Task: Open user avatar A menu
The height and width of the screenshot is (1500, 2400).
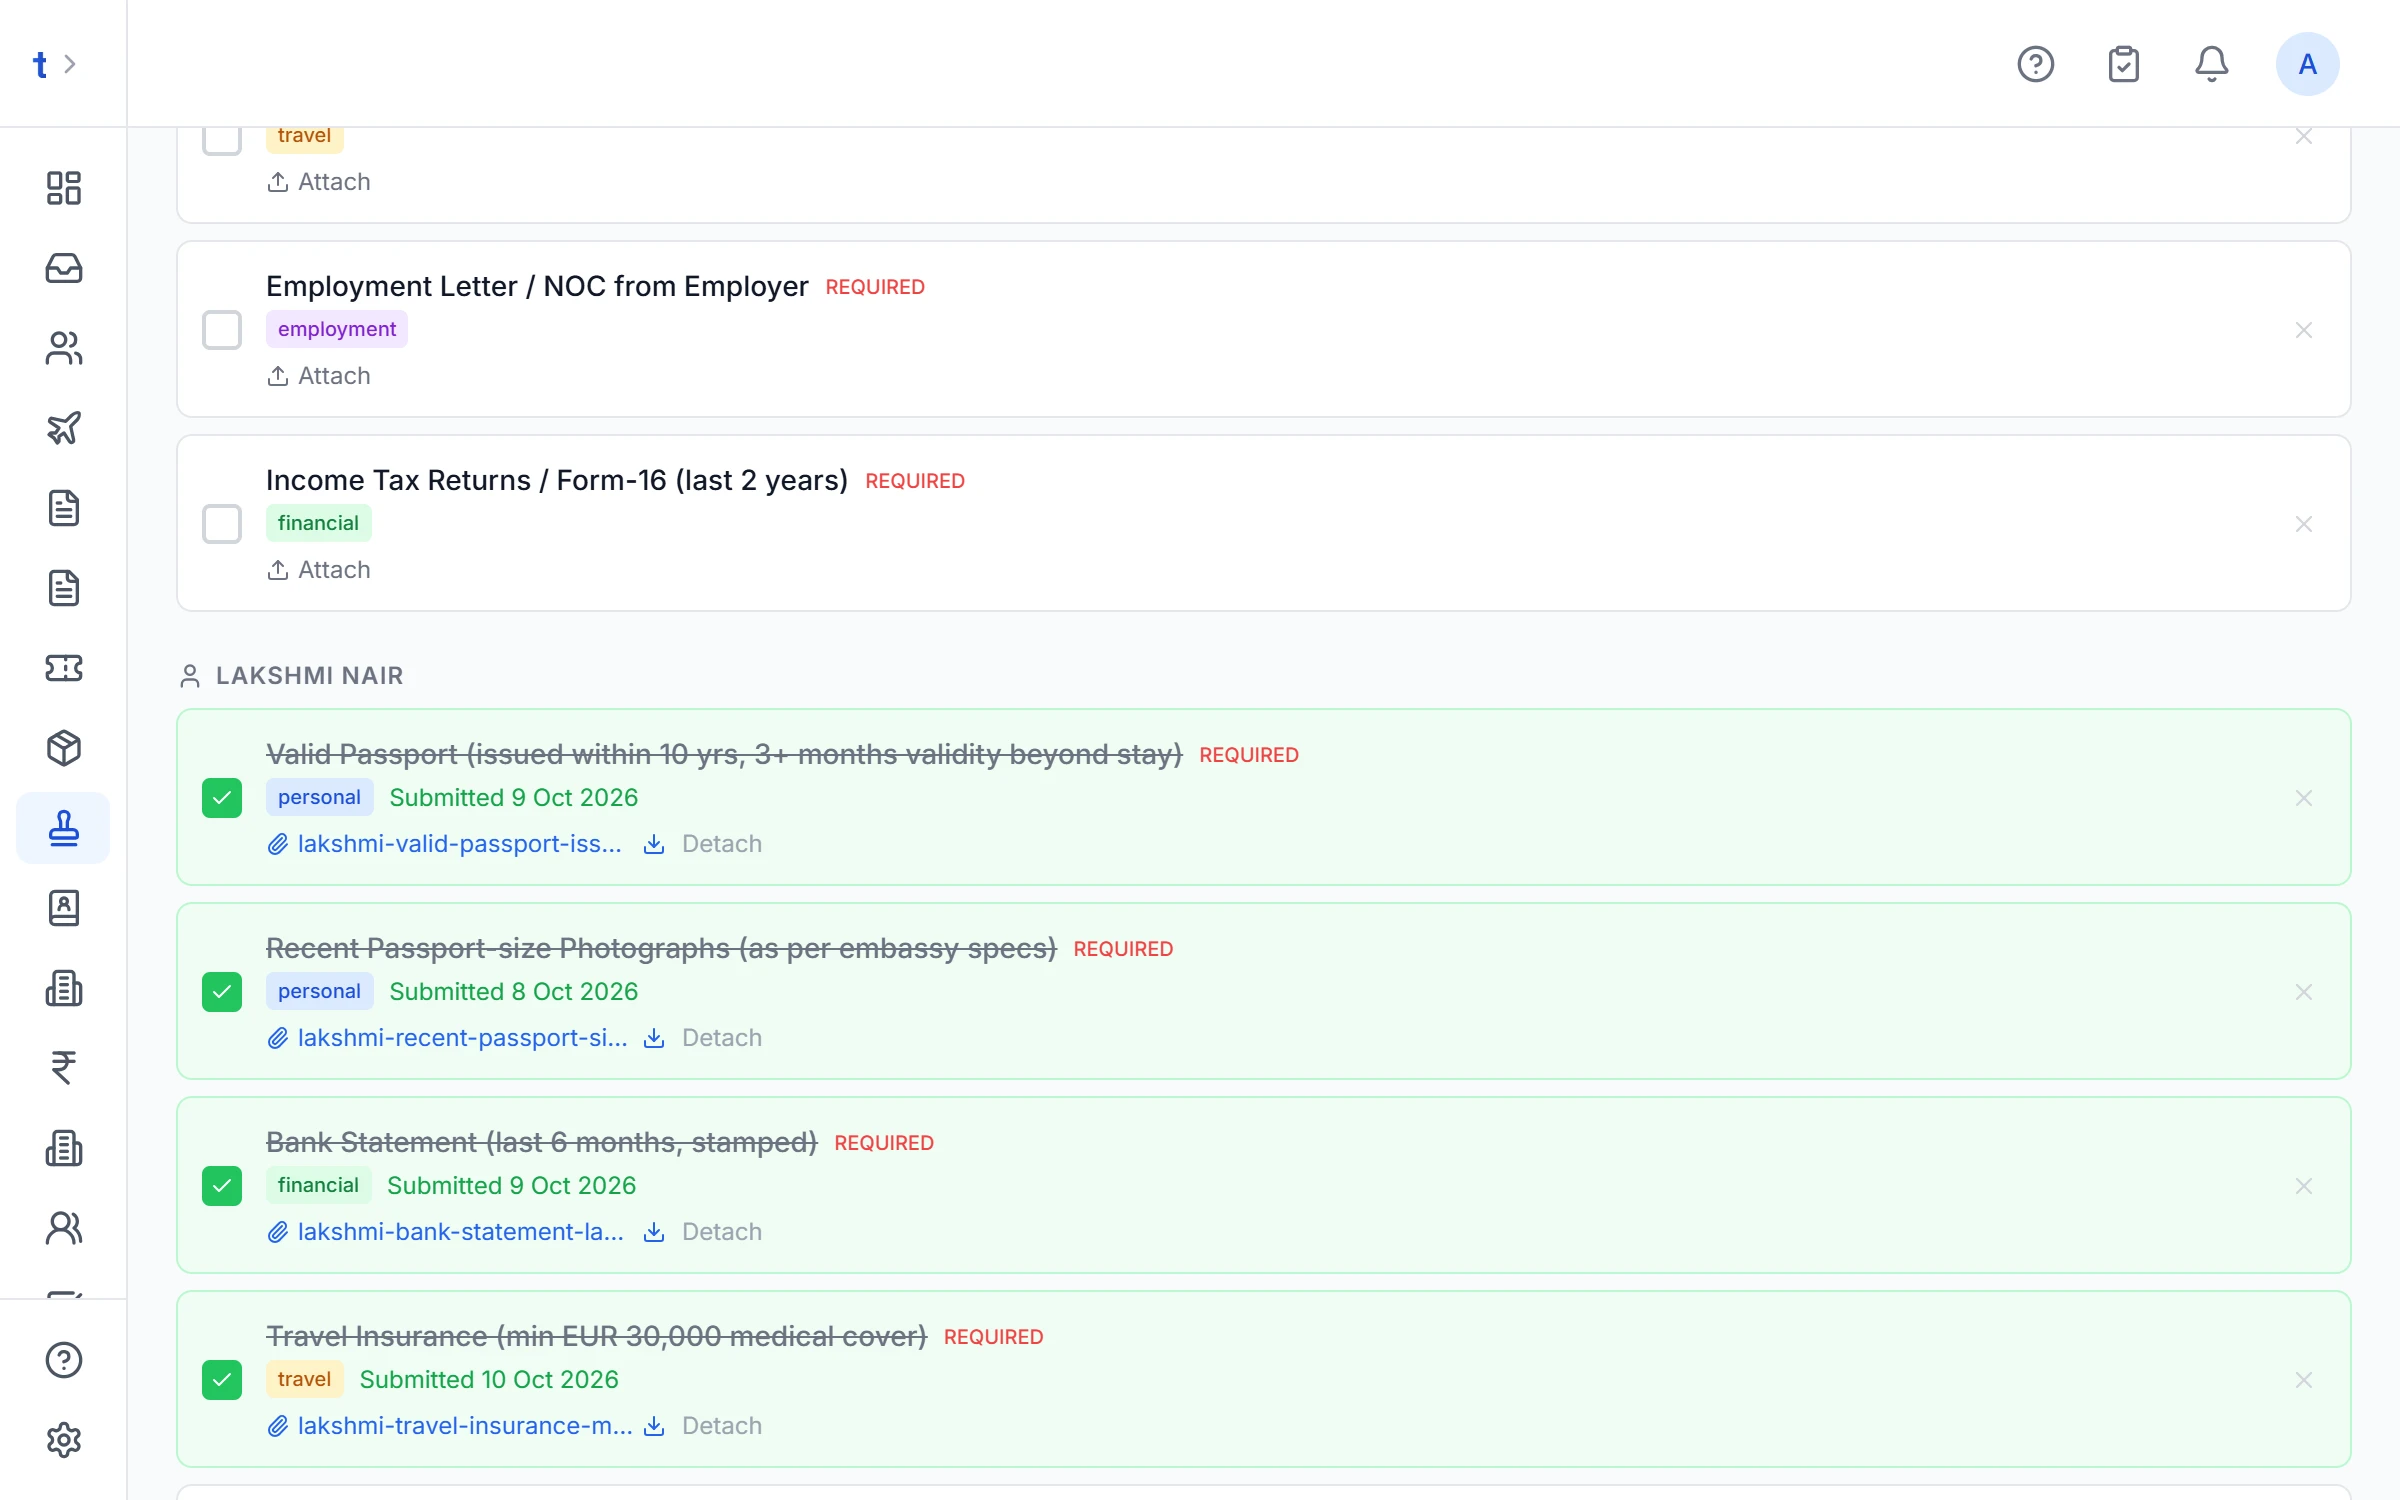Action: [2308, 64]
